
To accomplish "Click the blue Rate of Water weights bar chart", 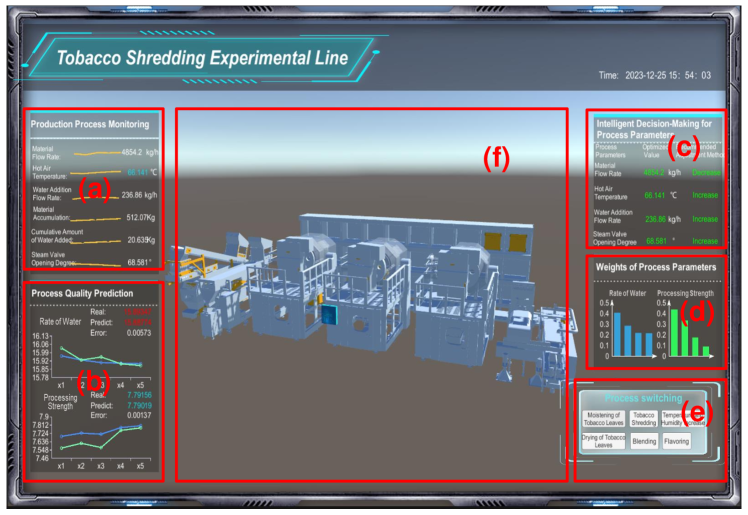I will click(x=626, y=335).
